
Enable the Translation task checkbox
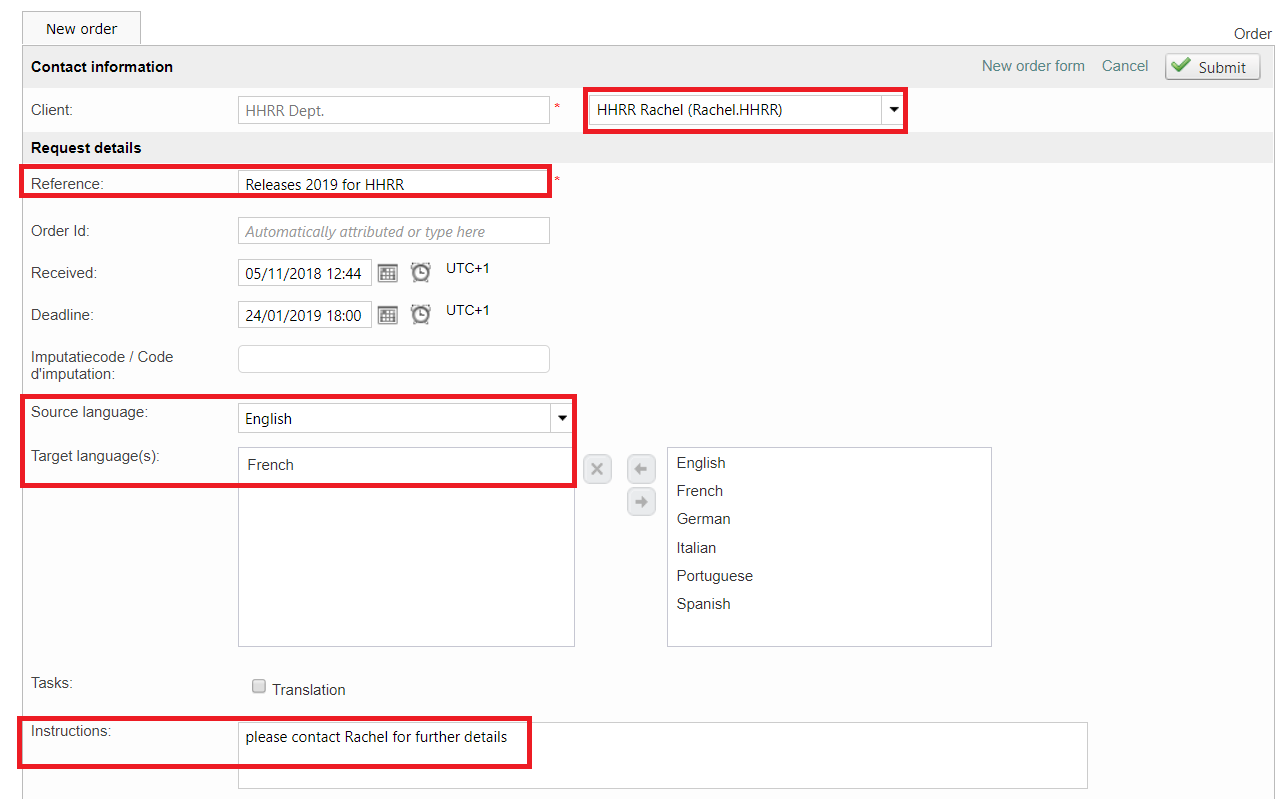tap(259, 687)
